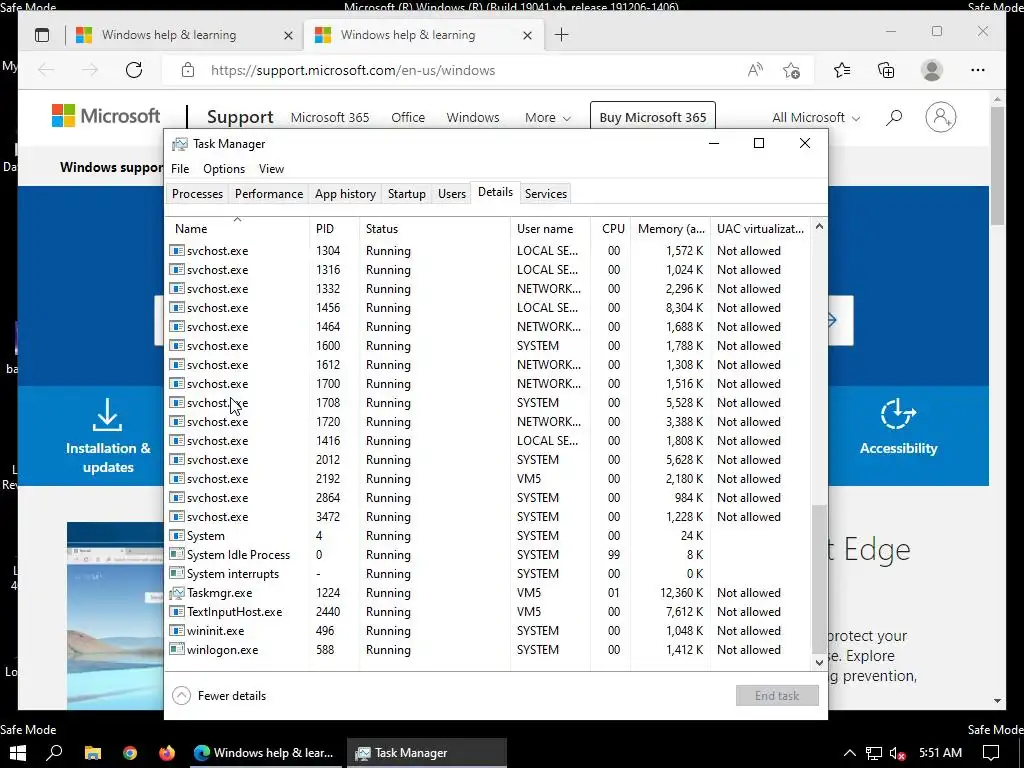Open File Explorer from the taskbar

[93, 753]
